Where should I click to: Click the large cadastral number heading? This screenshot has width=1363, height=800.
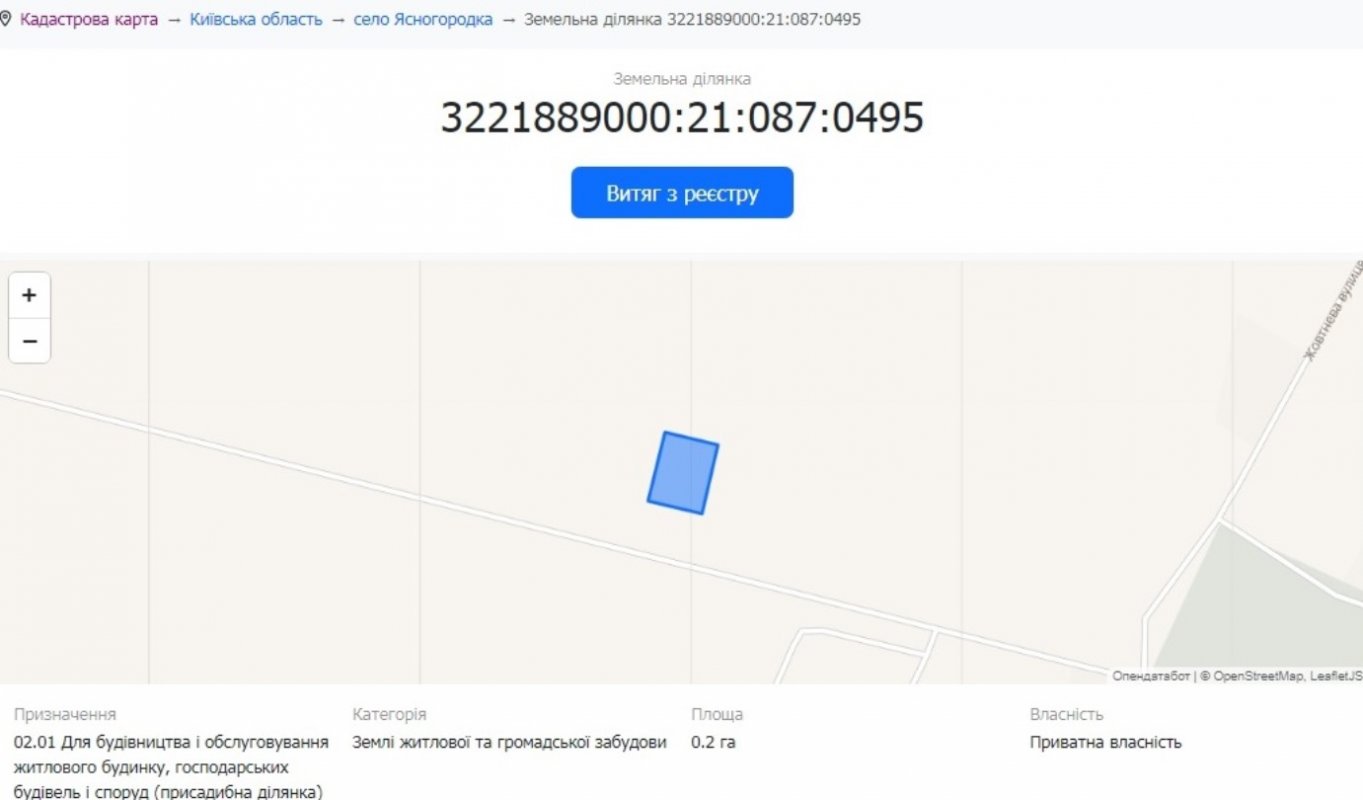click(x=682, y=118)
